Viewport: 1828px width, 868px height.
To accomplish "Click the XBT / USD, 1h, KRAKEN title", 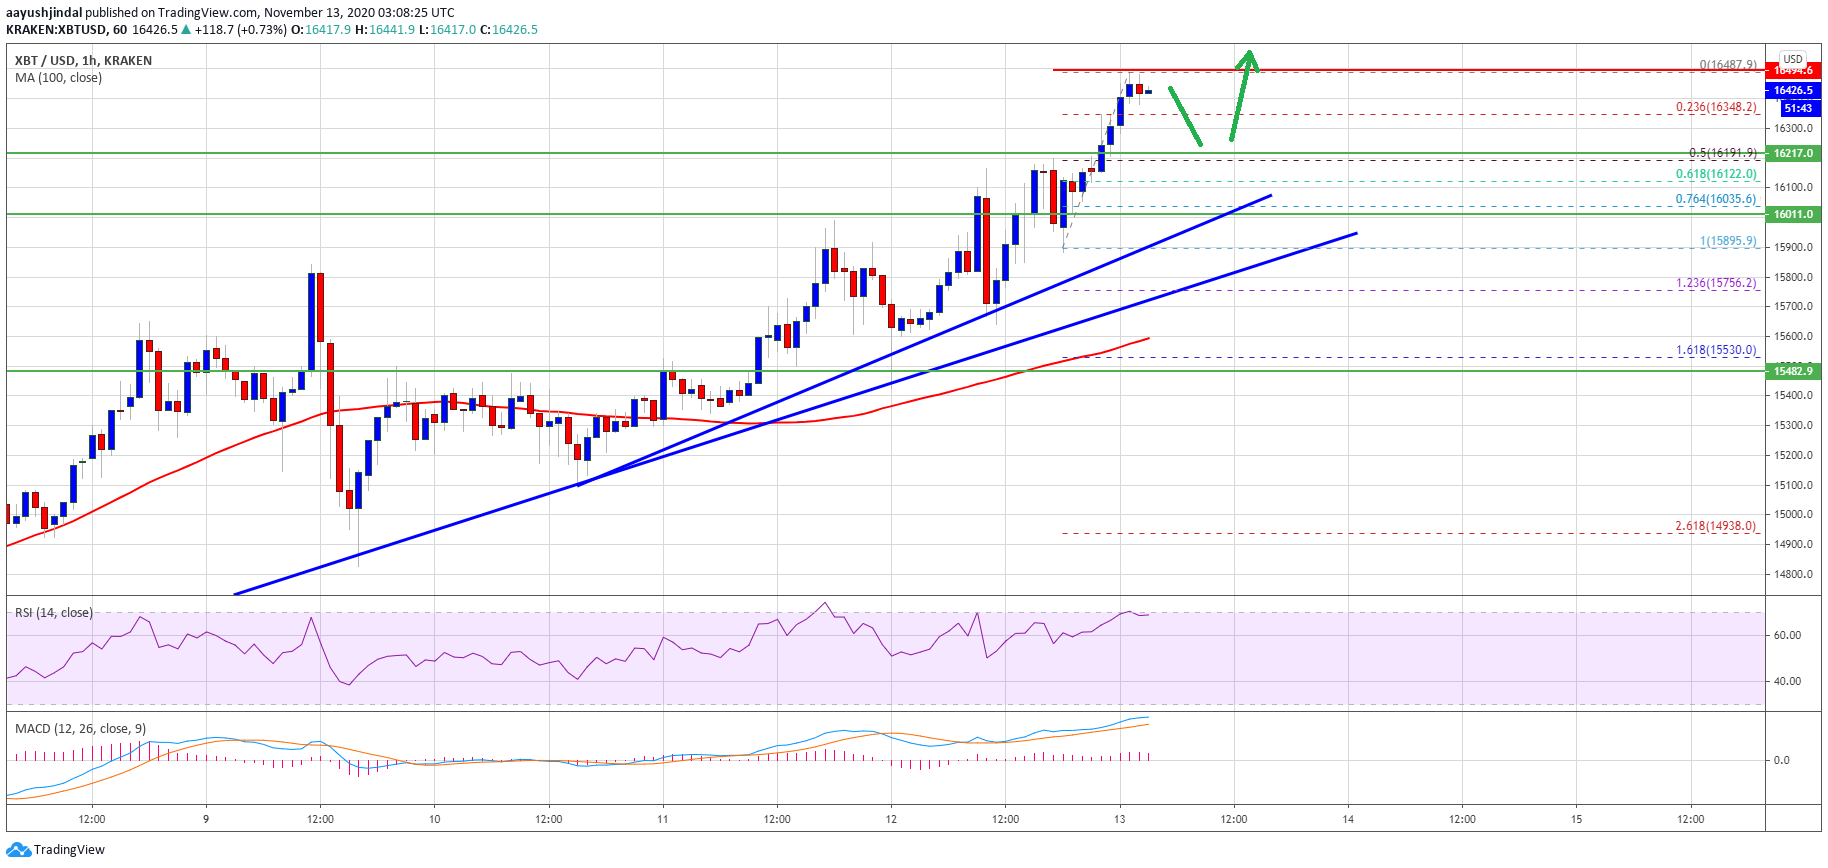I will point(83,61).
